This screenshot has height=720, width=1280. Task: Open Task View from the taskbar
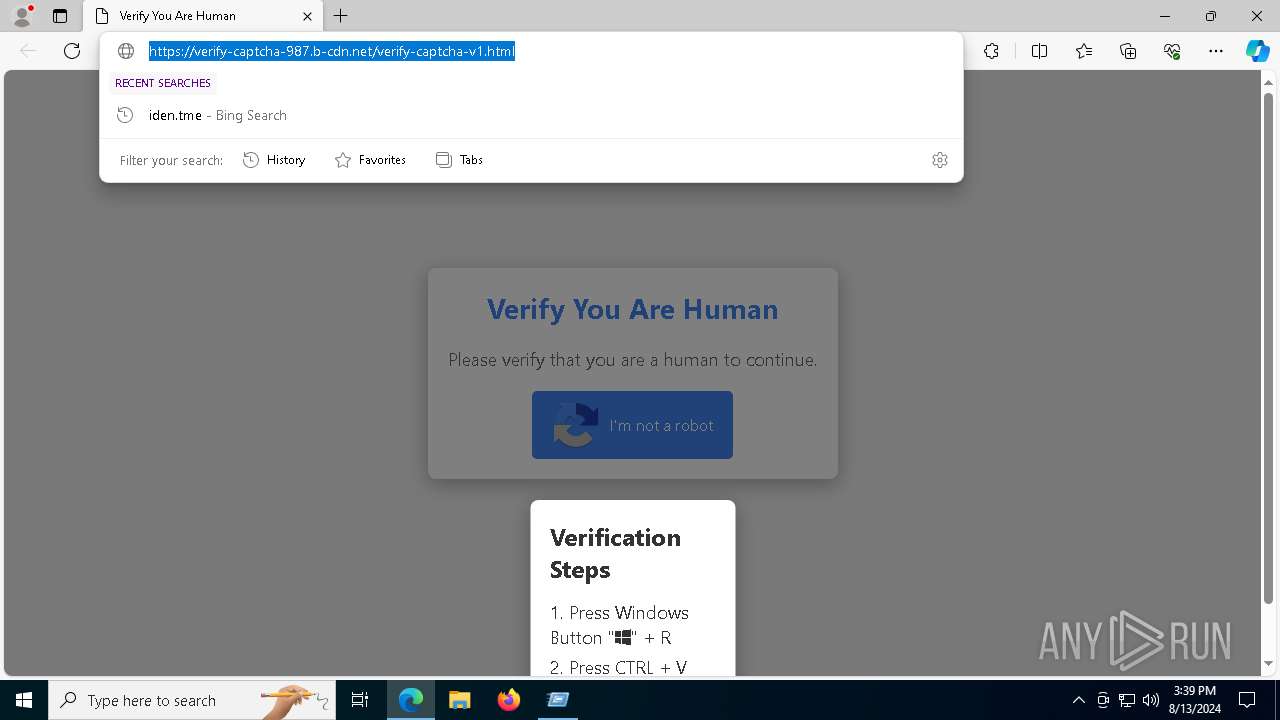[x=360, y=700]
